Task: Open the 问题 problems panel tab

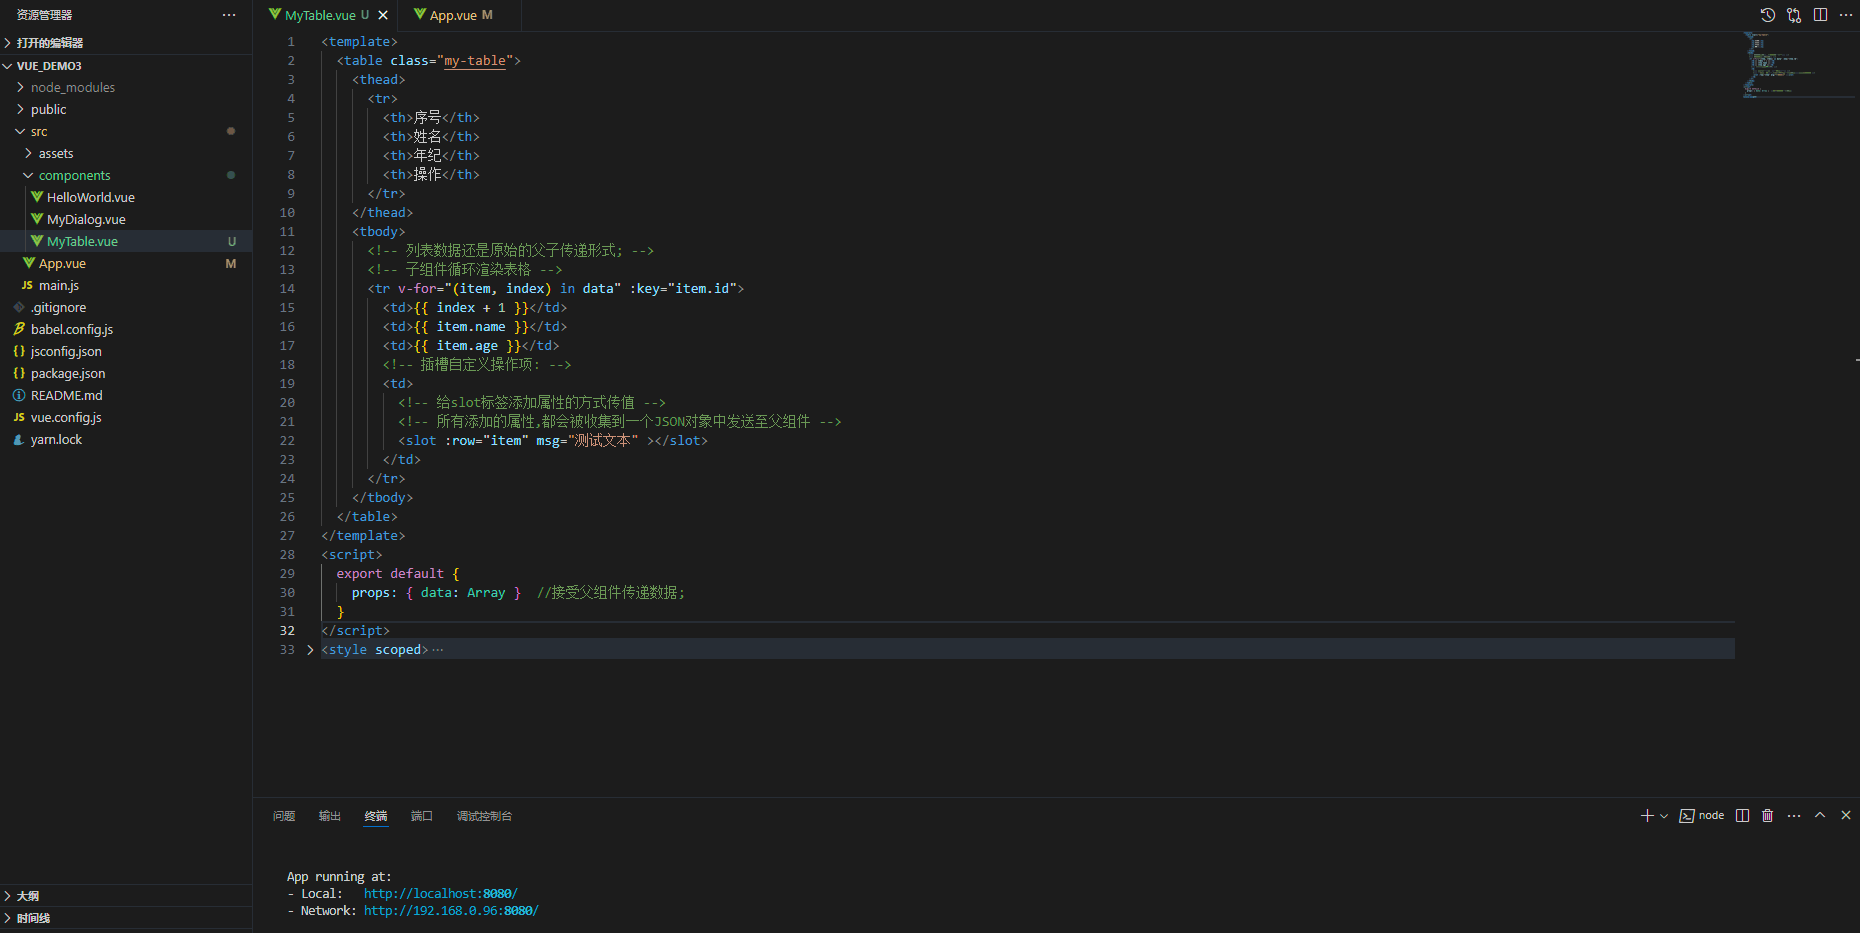Action: pos(284,816)
